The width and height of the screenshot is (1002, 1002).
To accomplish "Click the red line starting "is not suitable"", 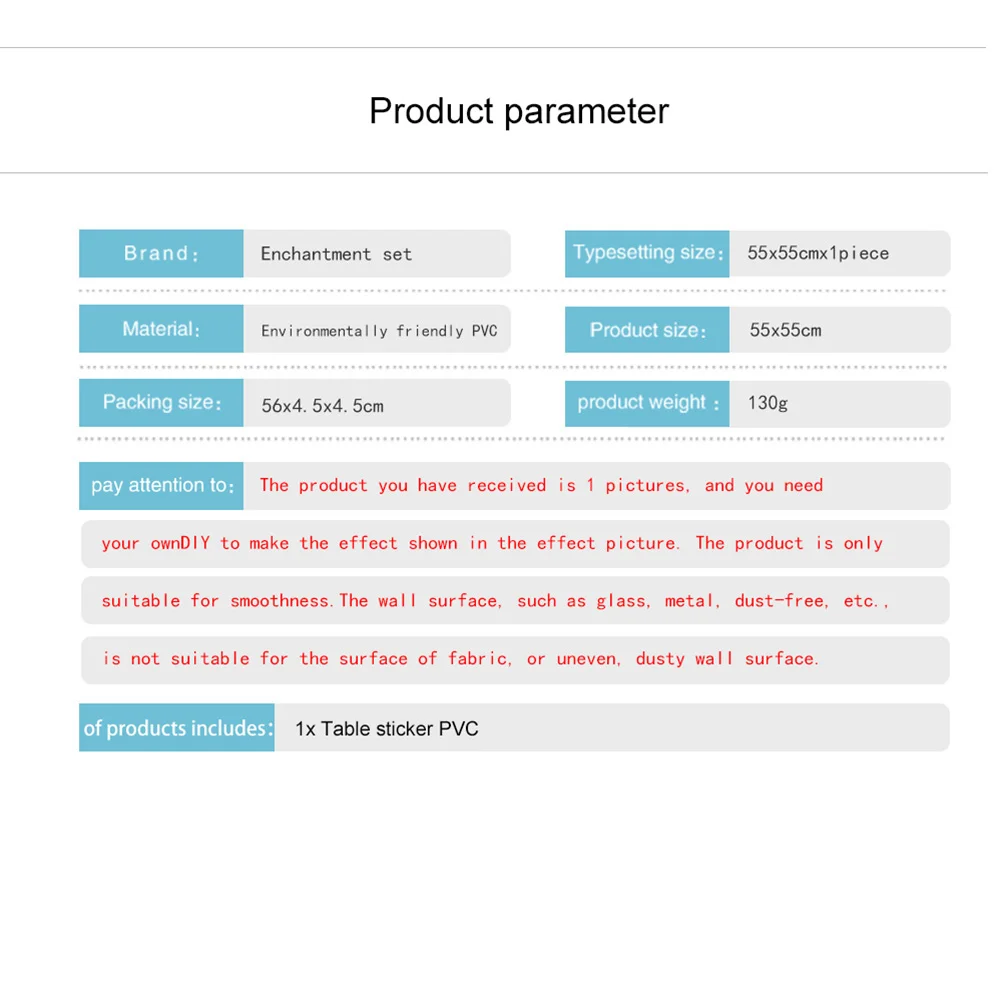I will [460, 659].
